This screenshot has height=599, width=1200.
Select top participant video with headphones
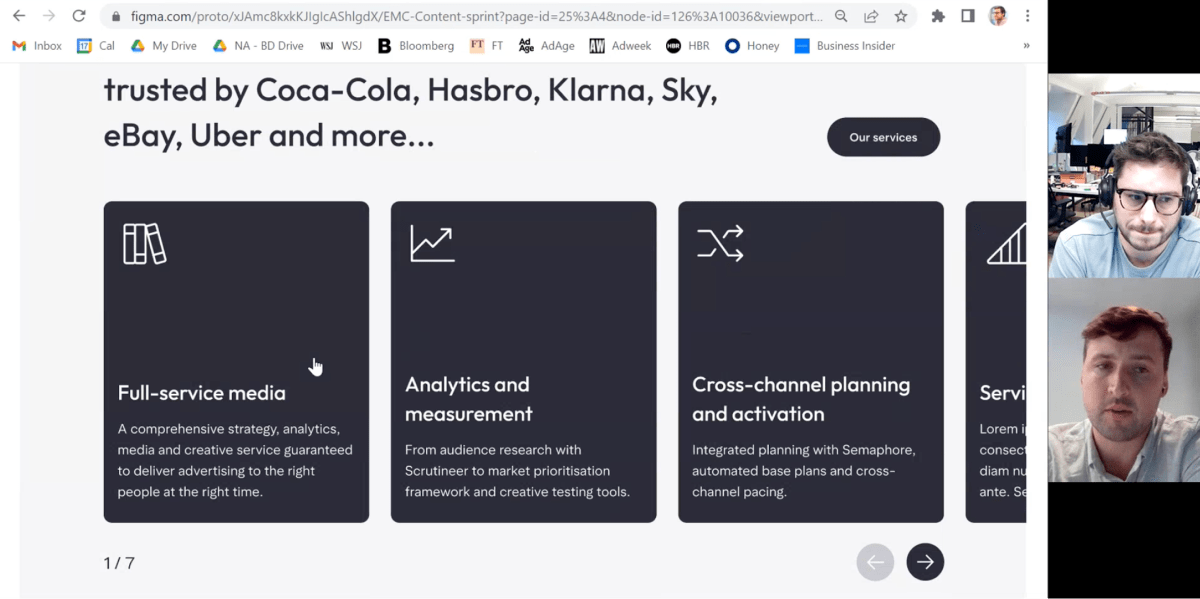(x=1124, y=176)
